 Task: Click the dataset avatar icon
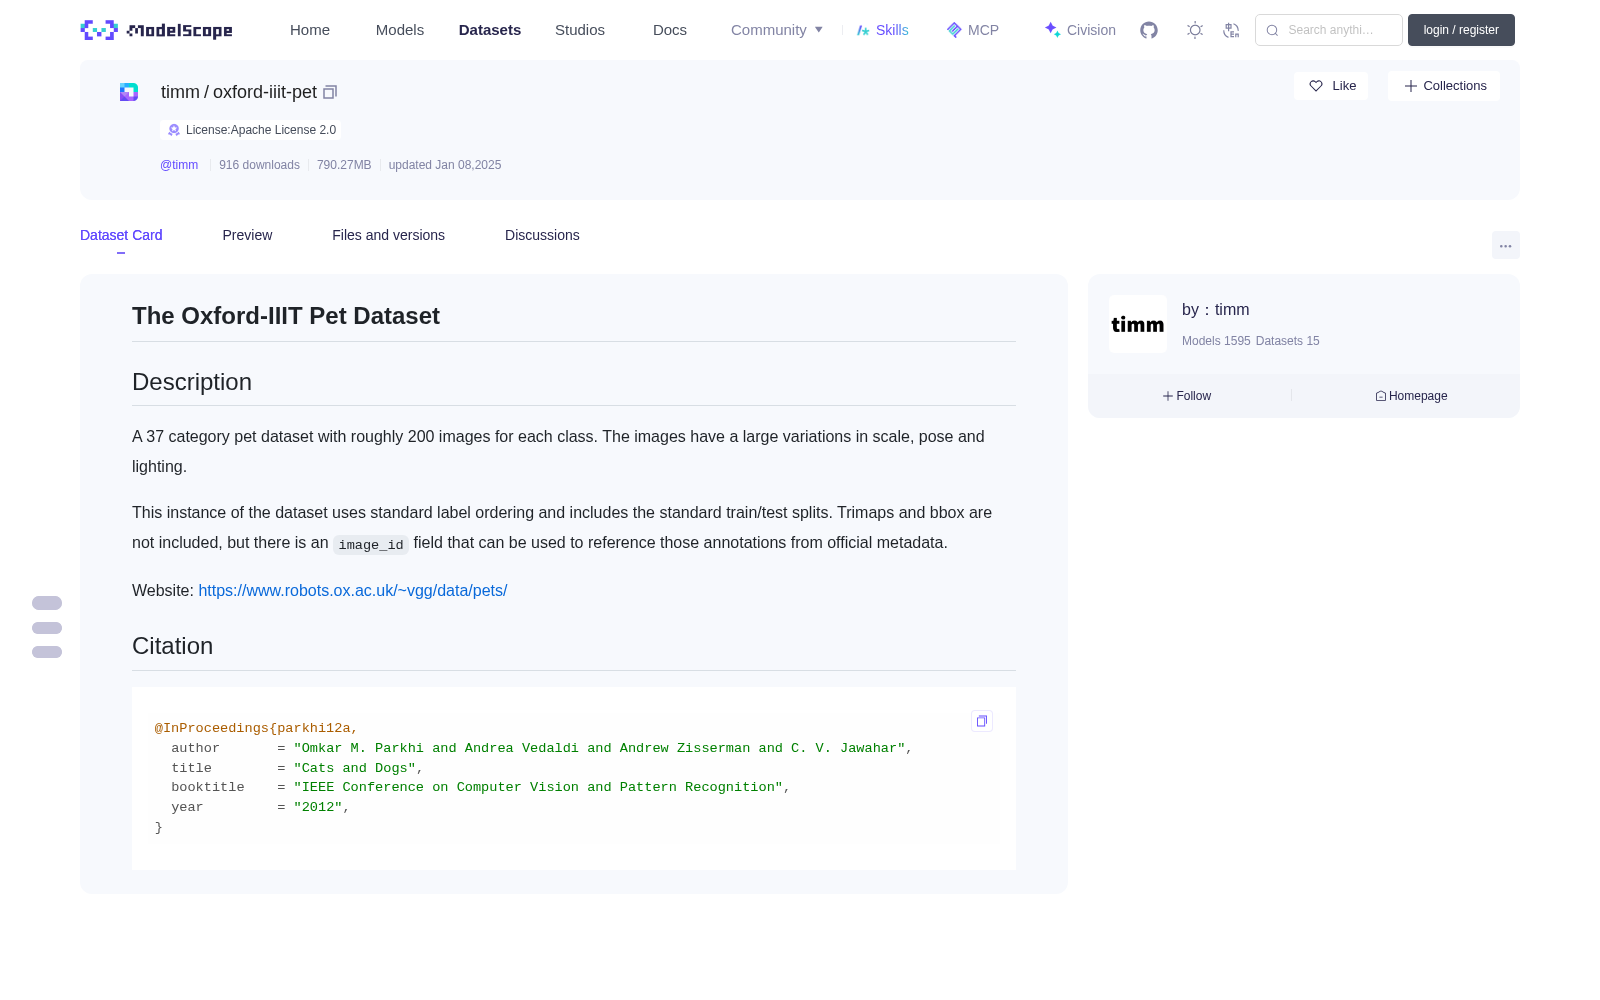(x=129, y=92)
